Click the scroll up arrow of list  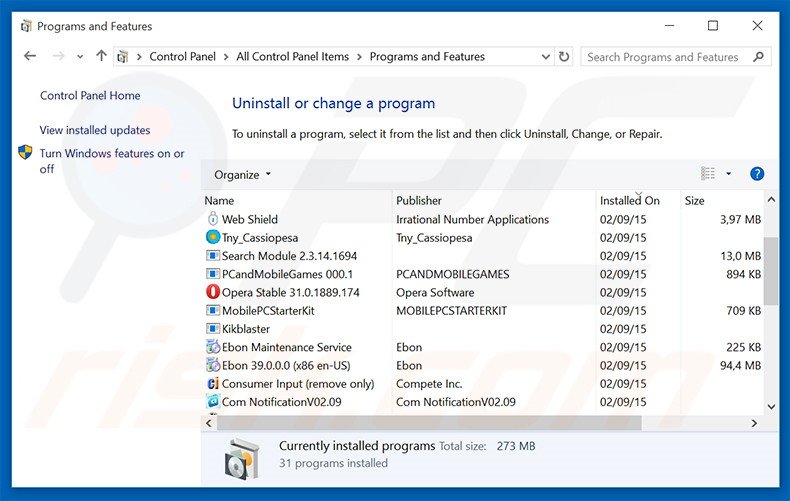[x=771, y=200]
